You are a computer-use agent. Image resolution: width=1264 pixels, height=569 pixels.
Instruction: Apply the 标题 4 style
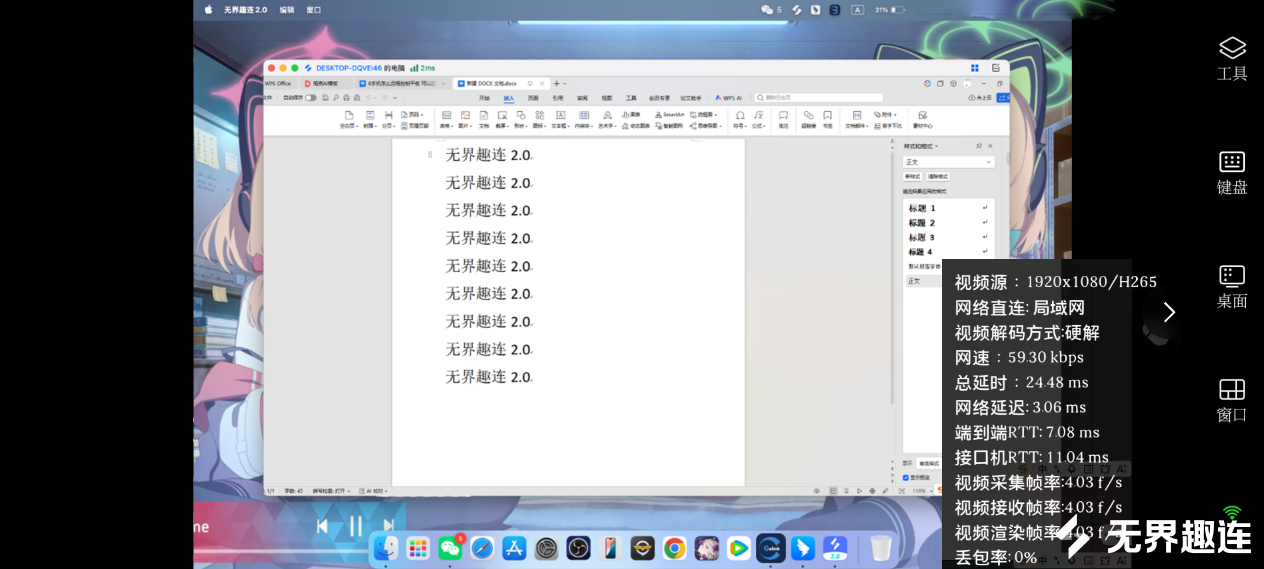pyautogui.click(x=947, y=252)
